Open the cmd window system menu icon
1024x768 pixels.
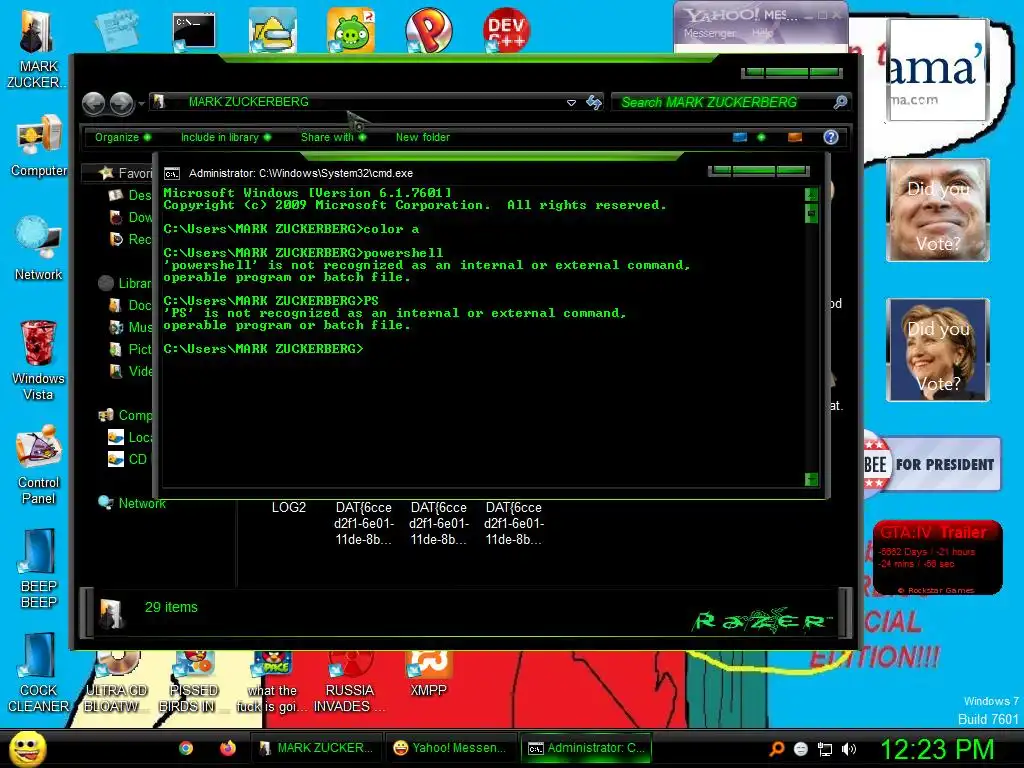click(172, 174)
